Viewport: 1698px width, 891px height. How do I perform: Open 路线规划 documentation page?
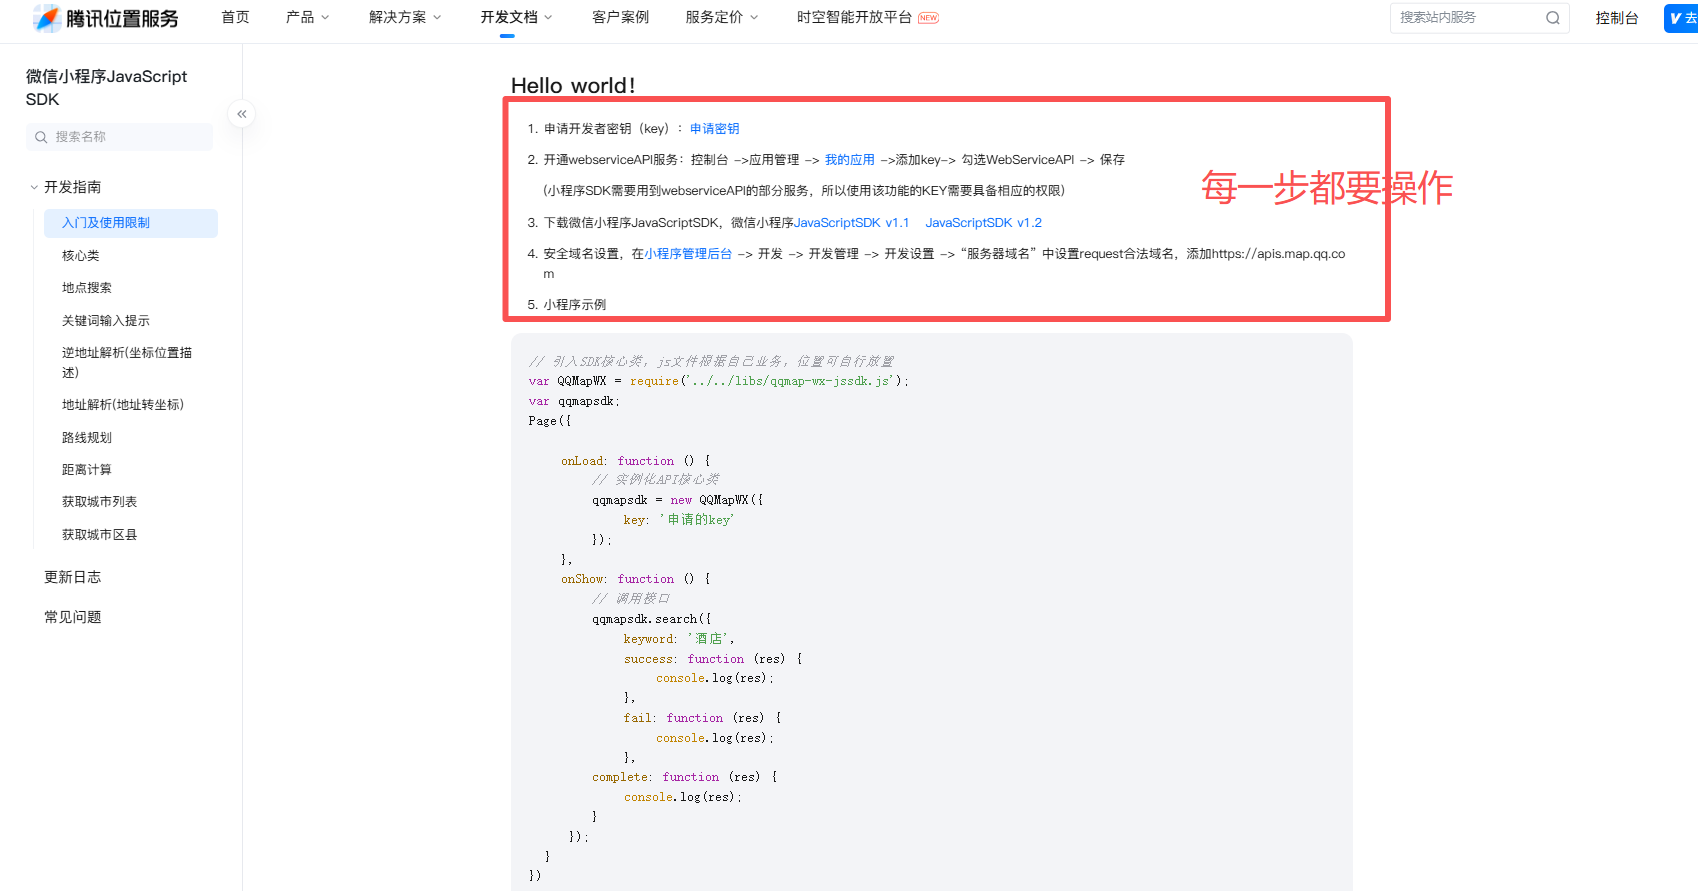(x=87, y=438)
